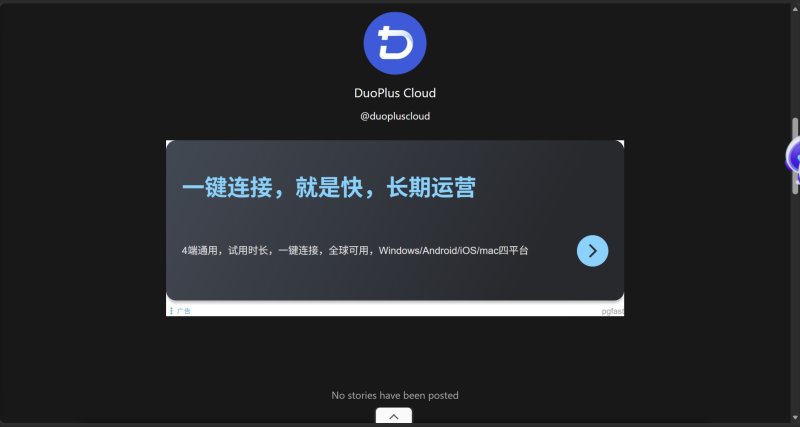The width and height of the screenshot is (800, 427).
Task: Open the ad options three-dot 广告 label
Action: click(x=180, y=311)
